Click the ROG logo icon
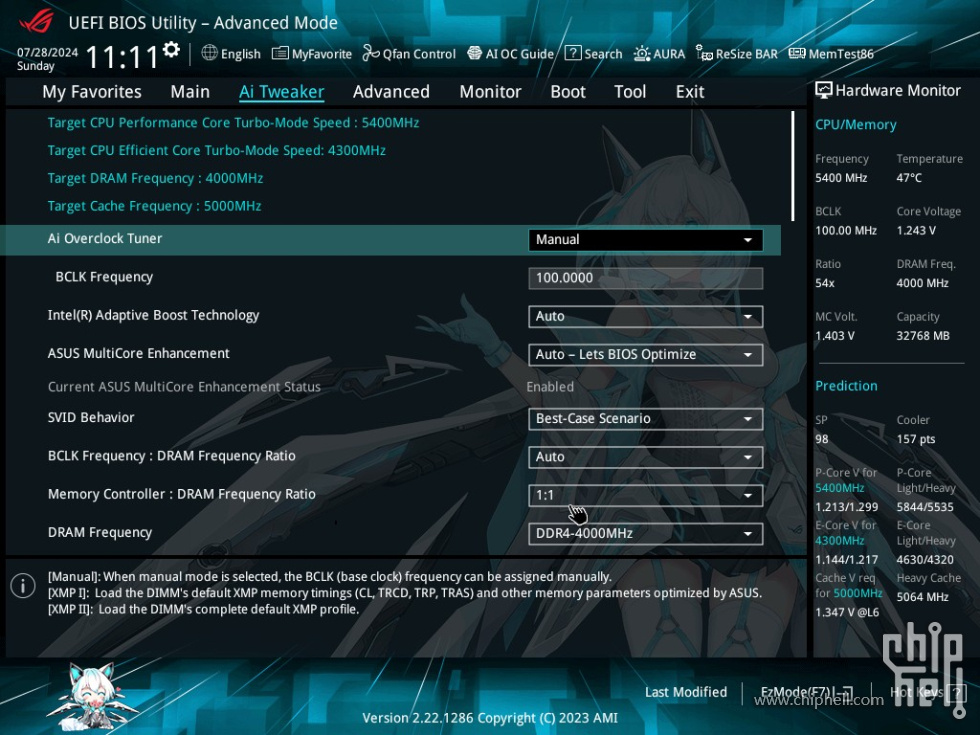980x735 pixels. 37,22
